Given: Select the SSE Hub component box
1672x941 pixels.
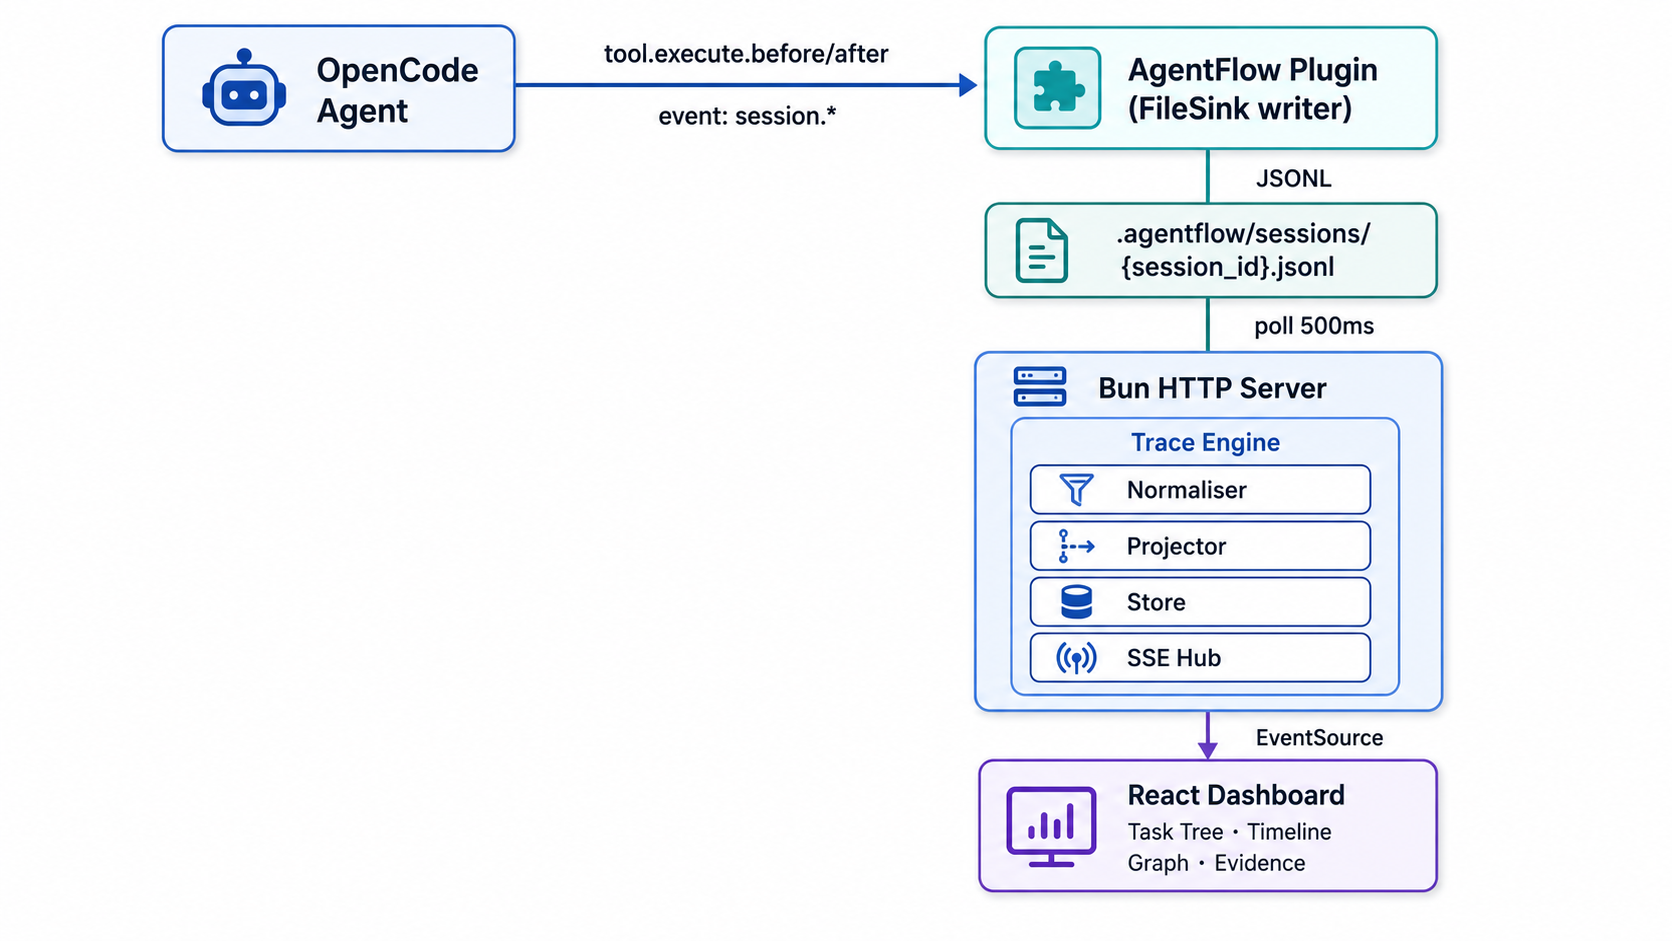Looking at the screenshot, I should click(1200, 658).
